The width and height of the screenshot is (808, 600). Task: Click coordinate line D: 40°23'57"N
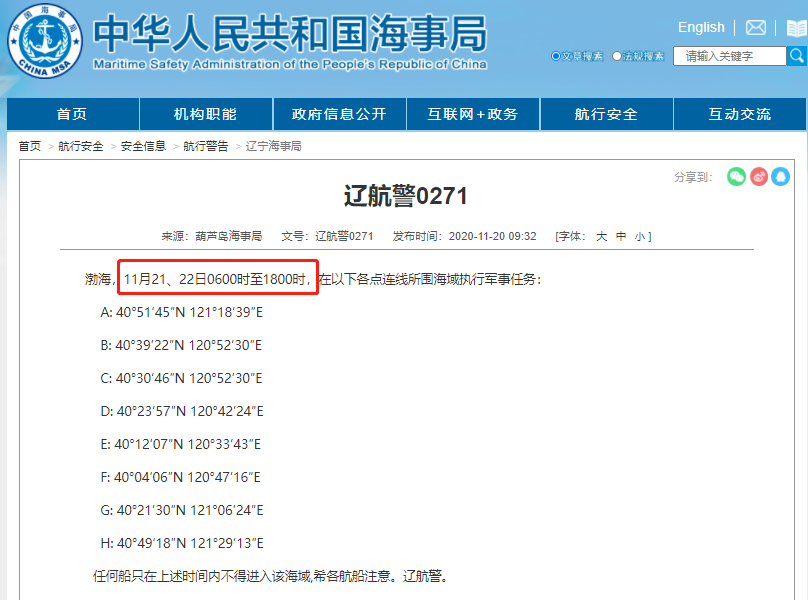pyautogui.click(x=182, y=411)
